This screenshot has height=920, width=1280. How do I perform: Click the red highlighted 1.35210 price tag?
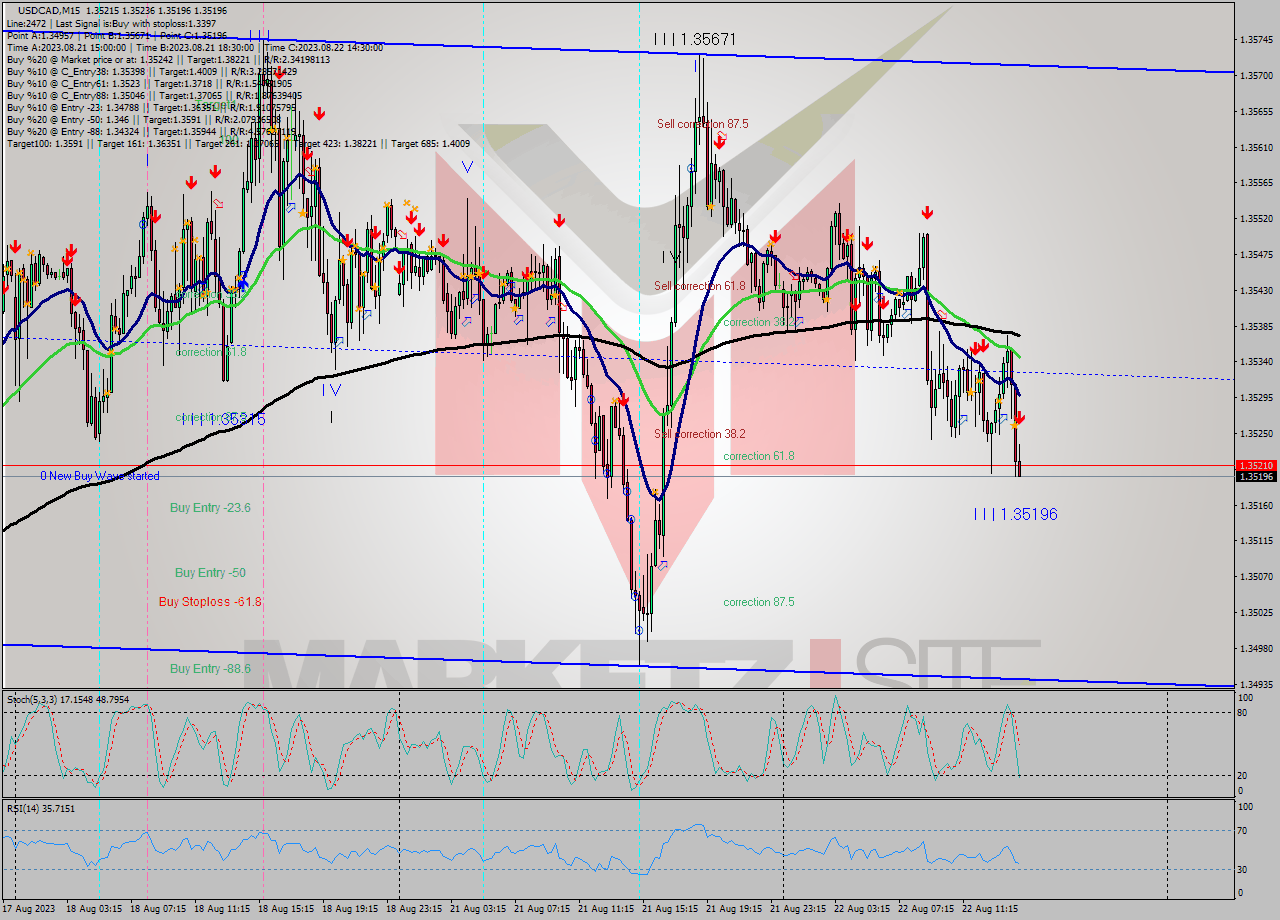coord(1255,464)
